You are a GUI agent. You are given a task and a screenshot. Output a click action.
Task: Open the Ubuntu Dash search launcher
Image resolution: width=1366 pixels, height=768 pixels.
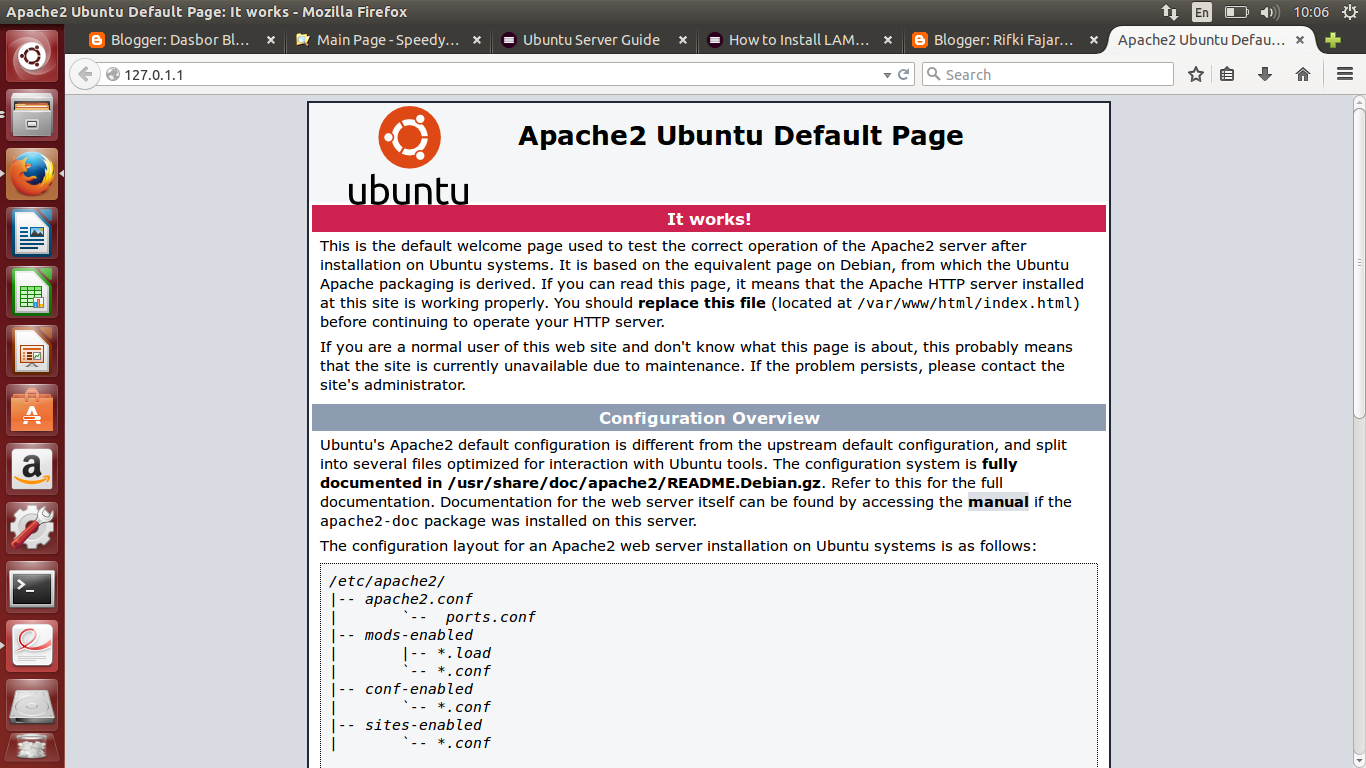[x=33, y=56]
